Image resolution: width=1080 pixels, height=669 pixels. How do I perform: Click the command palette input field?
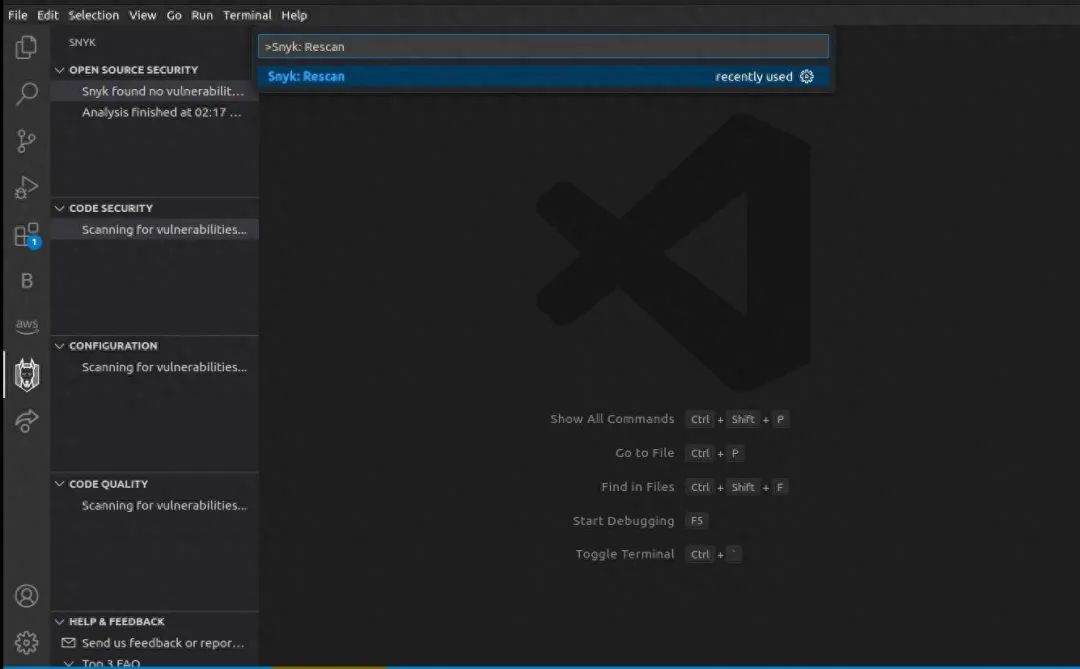[543, 46]
